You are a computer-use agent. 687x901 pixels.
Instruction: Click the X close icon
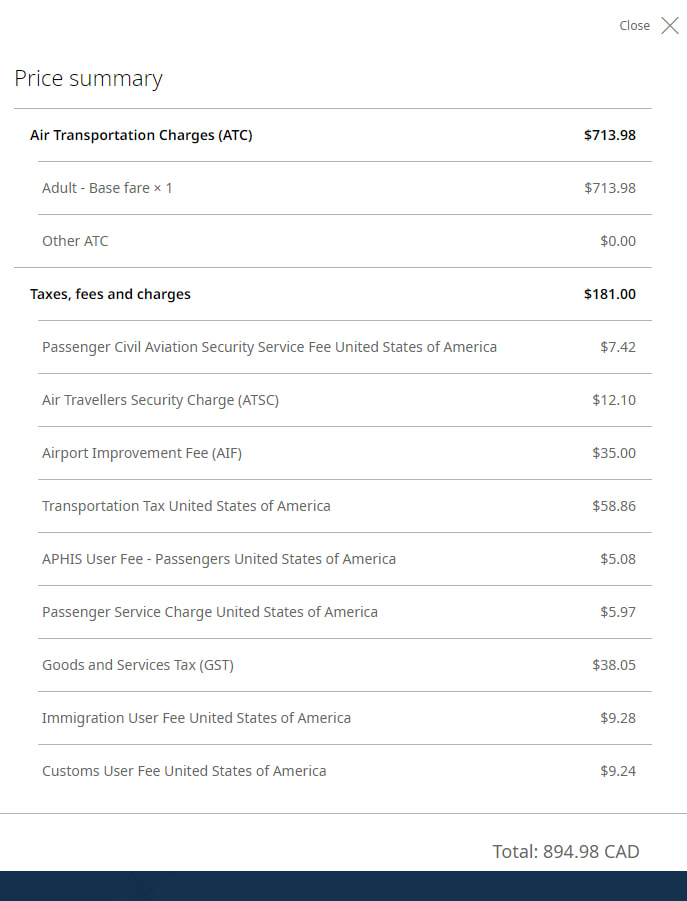(x=668, y=25)
